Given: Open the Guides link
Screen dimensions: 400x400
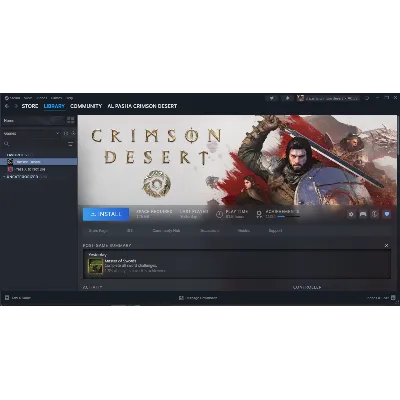Looking at the screenshot, I should (244, 231).
